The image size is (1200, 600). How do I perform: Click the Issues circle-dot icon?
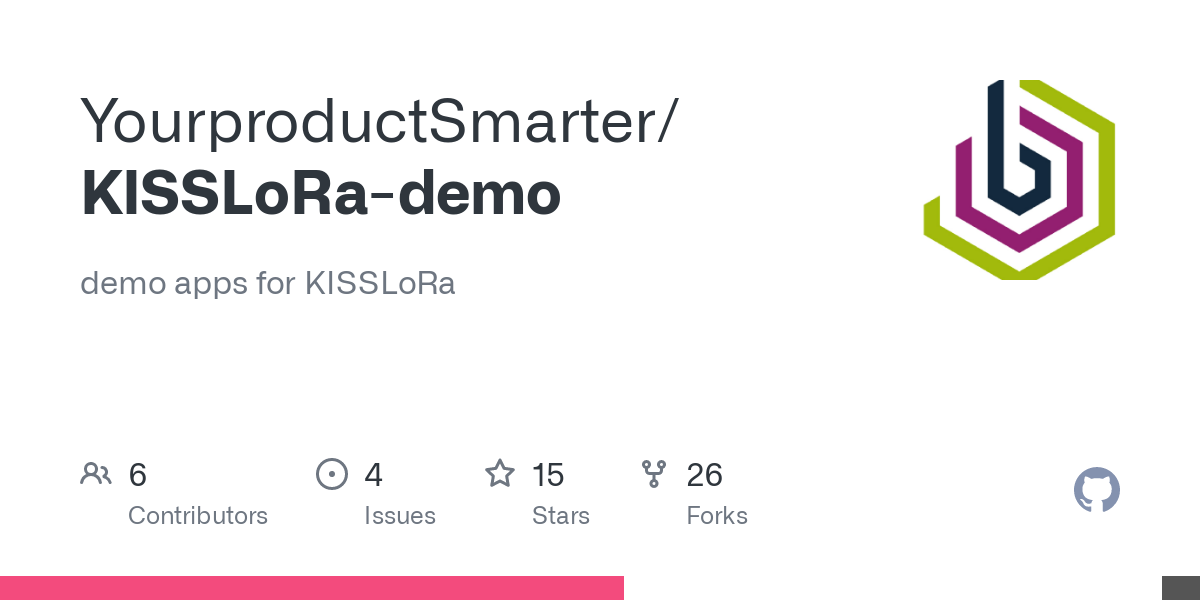coord(331,474)
